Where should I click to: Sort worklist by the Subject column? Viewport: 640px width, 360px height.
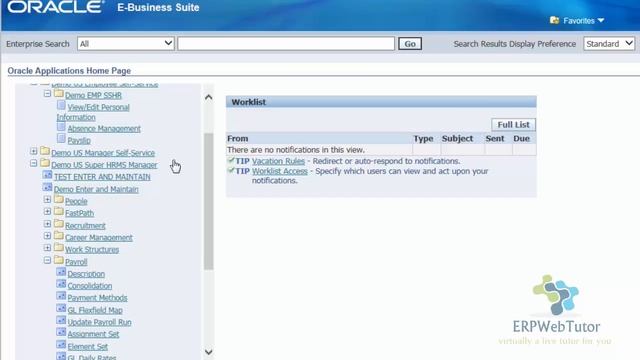pos(457,138)
